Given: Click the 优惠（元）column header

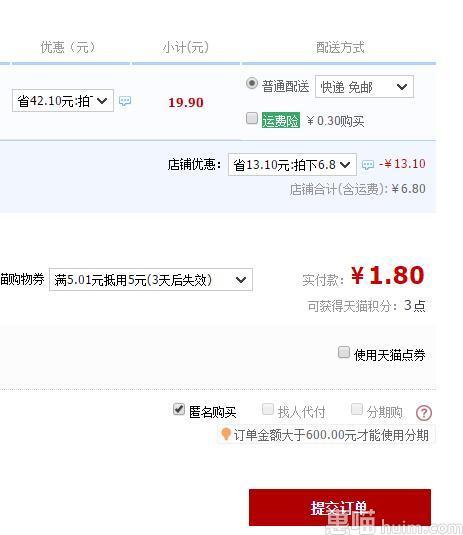Looking at the screenshot, I should coord(68,47).
